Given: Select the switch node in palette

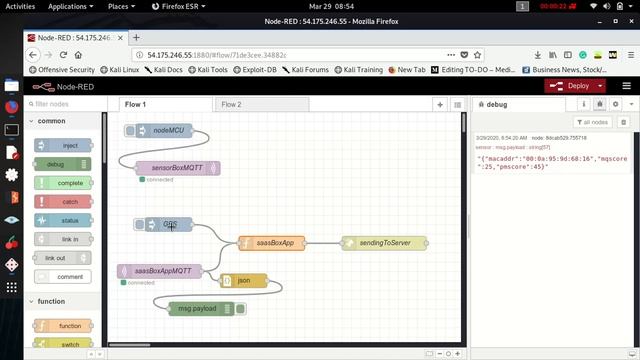Looking at the screenshot, I should 63,344.
